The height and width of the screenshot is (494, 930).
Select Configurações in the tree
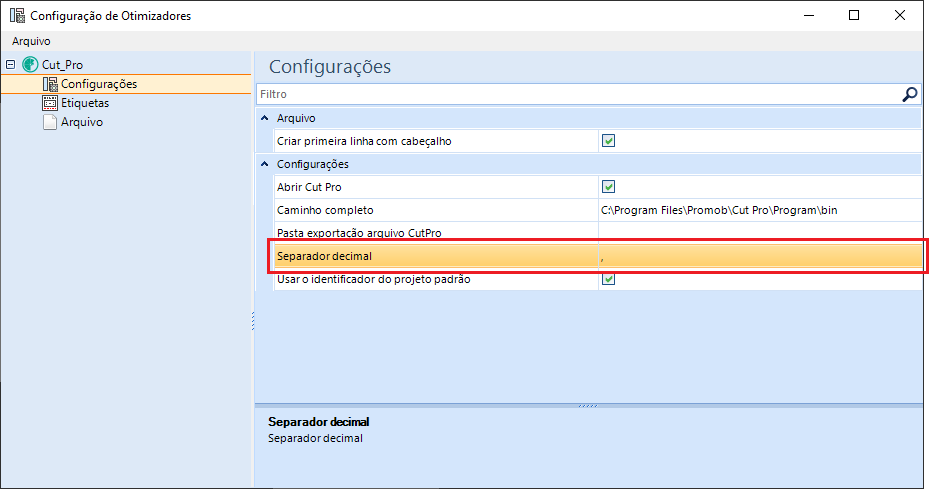pos(99,84)
